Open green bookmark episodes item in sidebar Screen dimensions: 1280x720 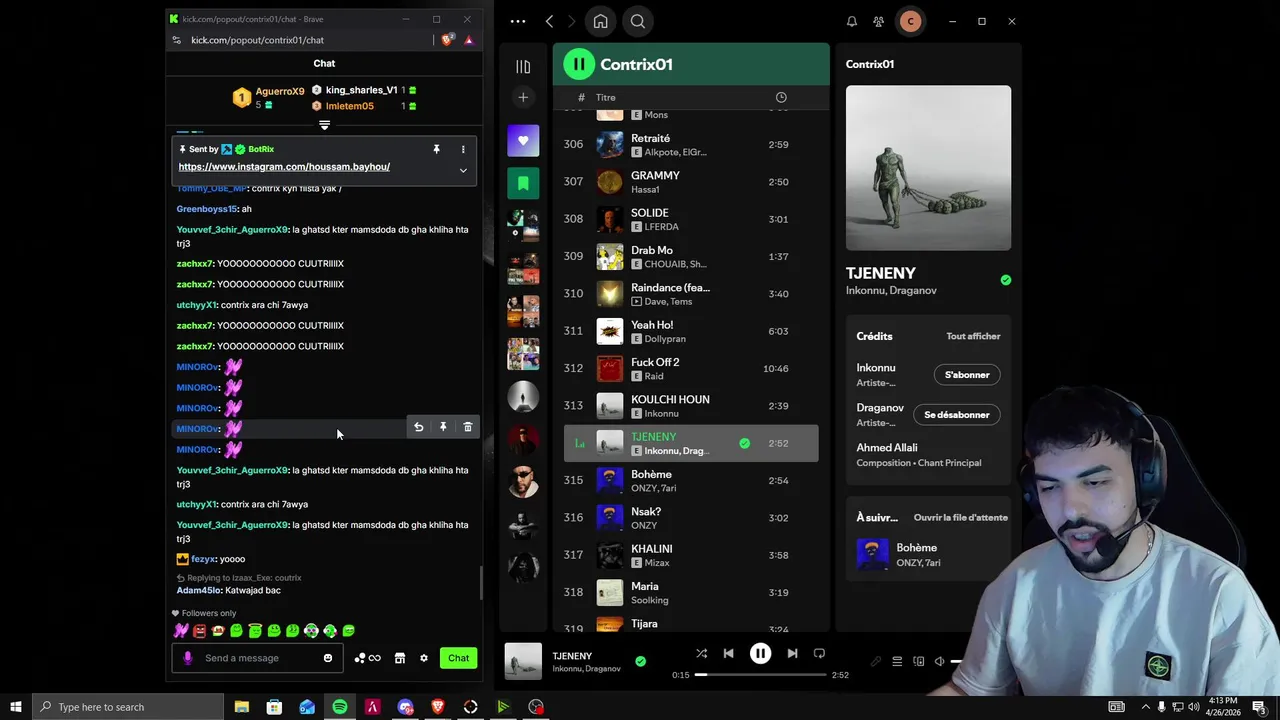point(523,183)
